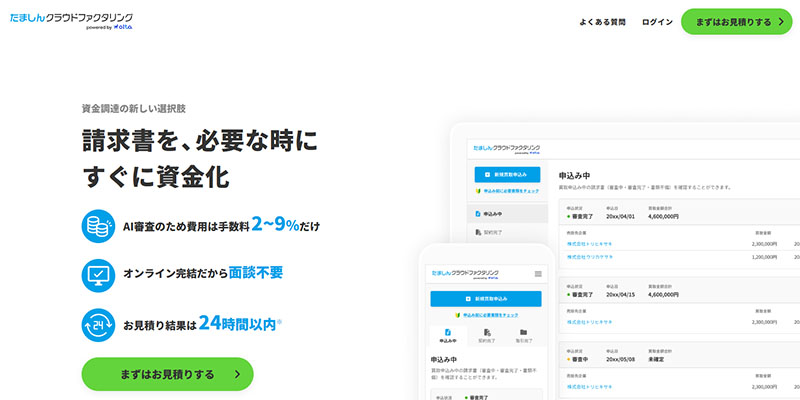Open 株式会社トリヒキサキ in the 20xx/04/01 application
The width and height of the screenshot is (800, 400).
coord(590,244)
